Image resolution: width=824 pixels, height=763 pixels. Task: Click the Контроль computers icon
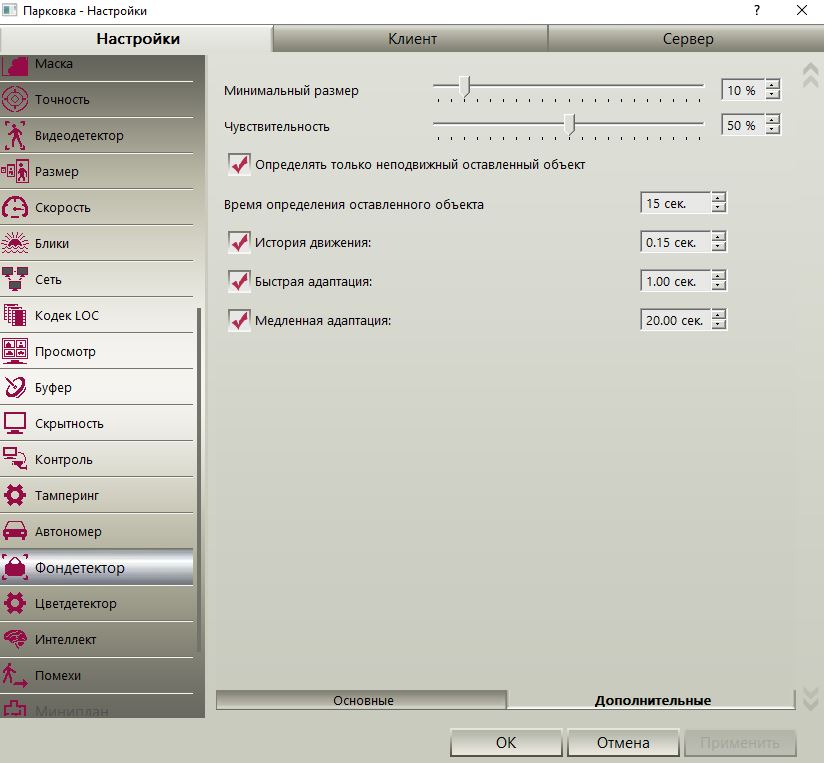15,459
